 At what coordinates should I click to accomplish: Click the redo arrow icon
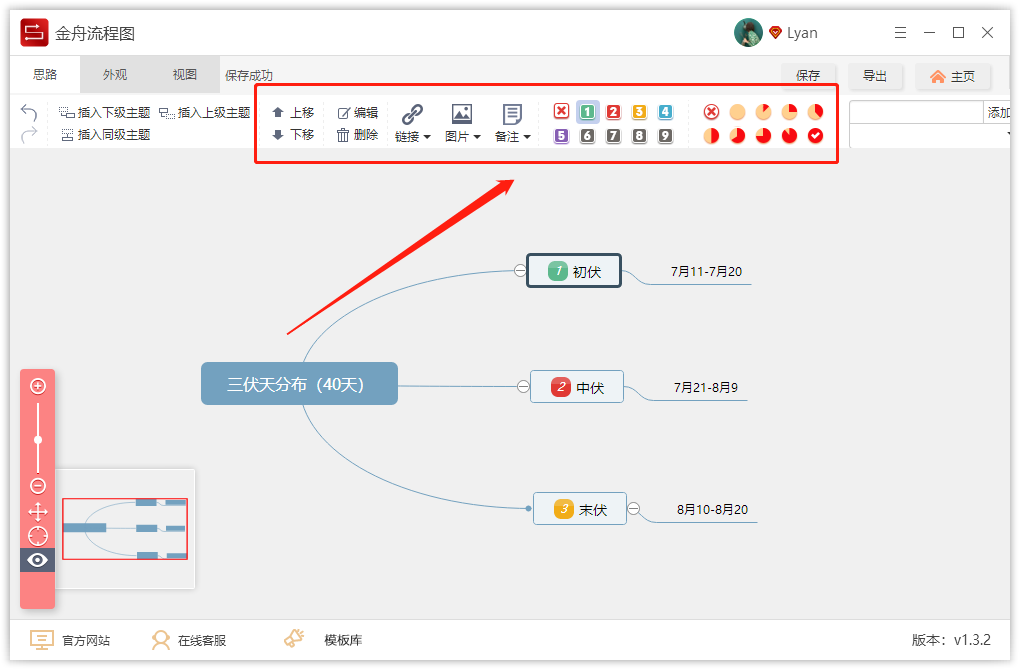click(29, 135)
